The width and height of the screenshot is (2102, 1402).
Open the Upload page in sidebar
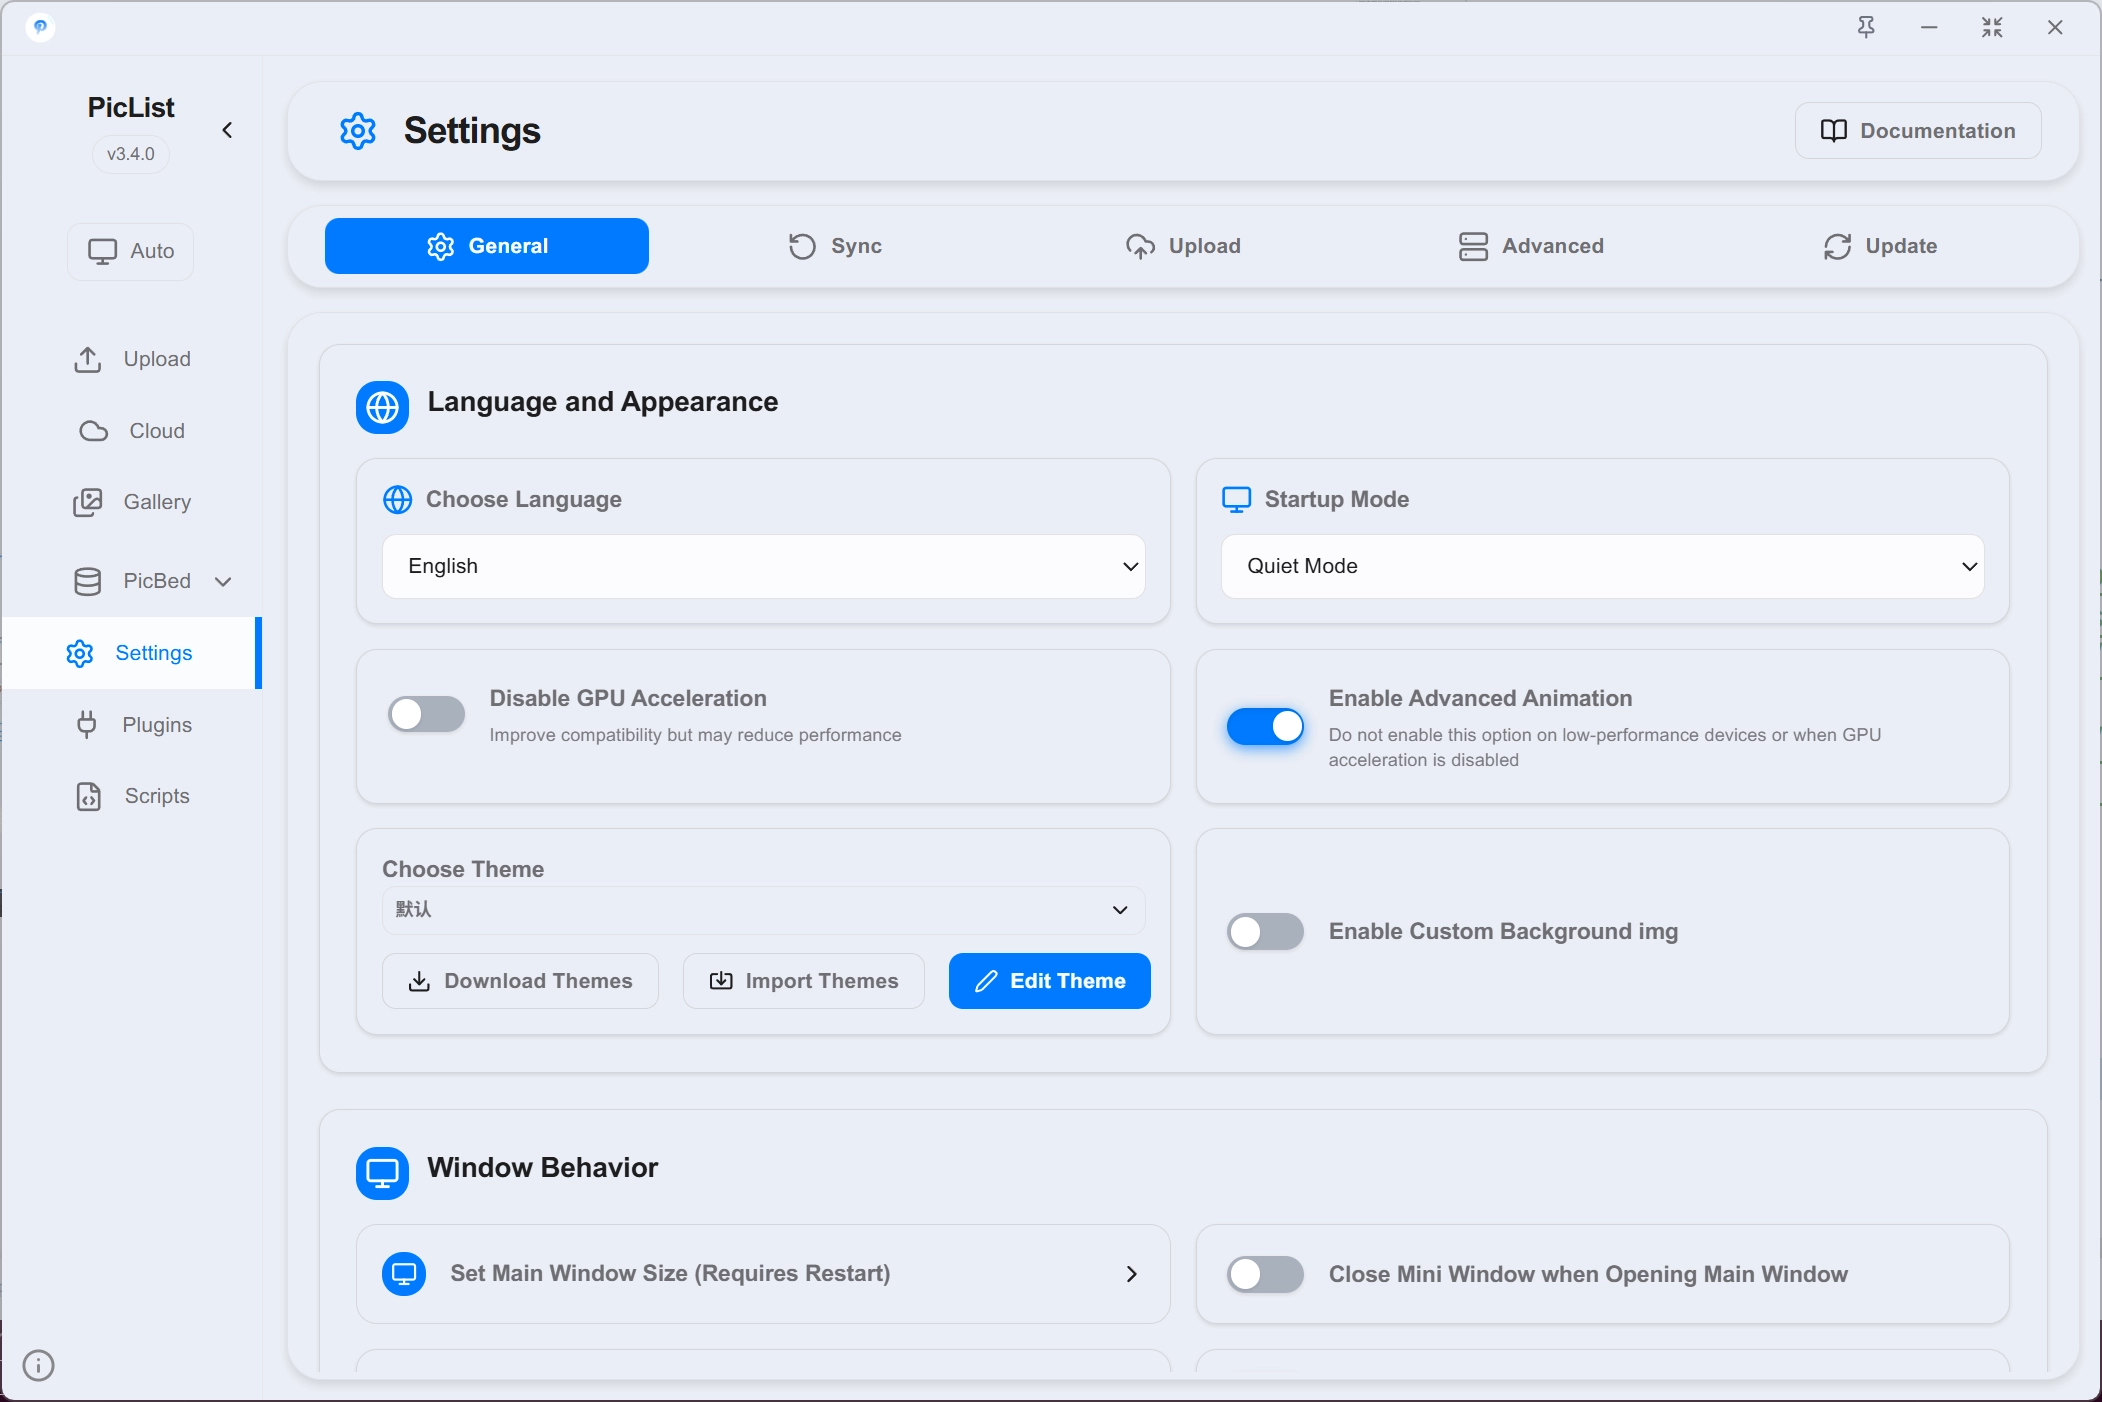132,359
